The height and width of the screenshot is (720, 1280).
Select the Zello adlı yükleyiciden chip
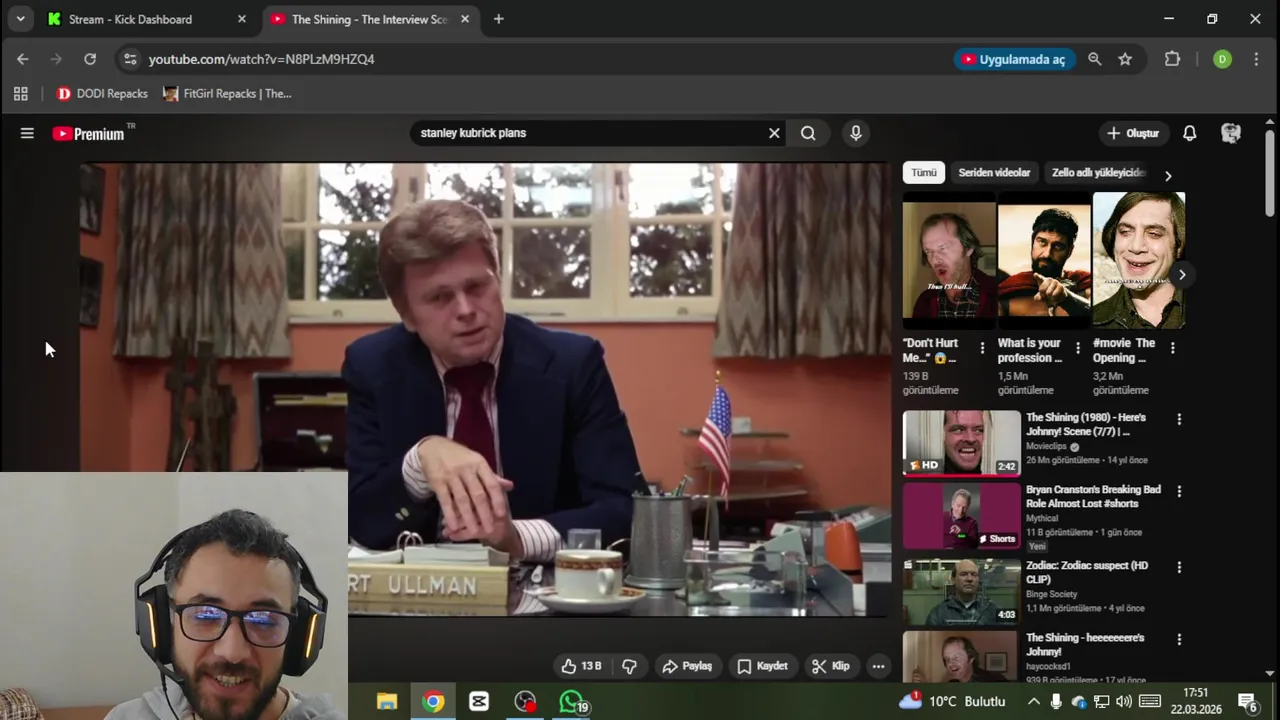tap(1098, 173)
